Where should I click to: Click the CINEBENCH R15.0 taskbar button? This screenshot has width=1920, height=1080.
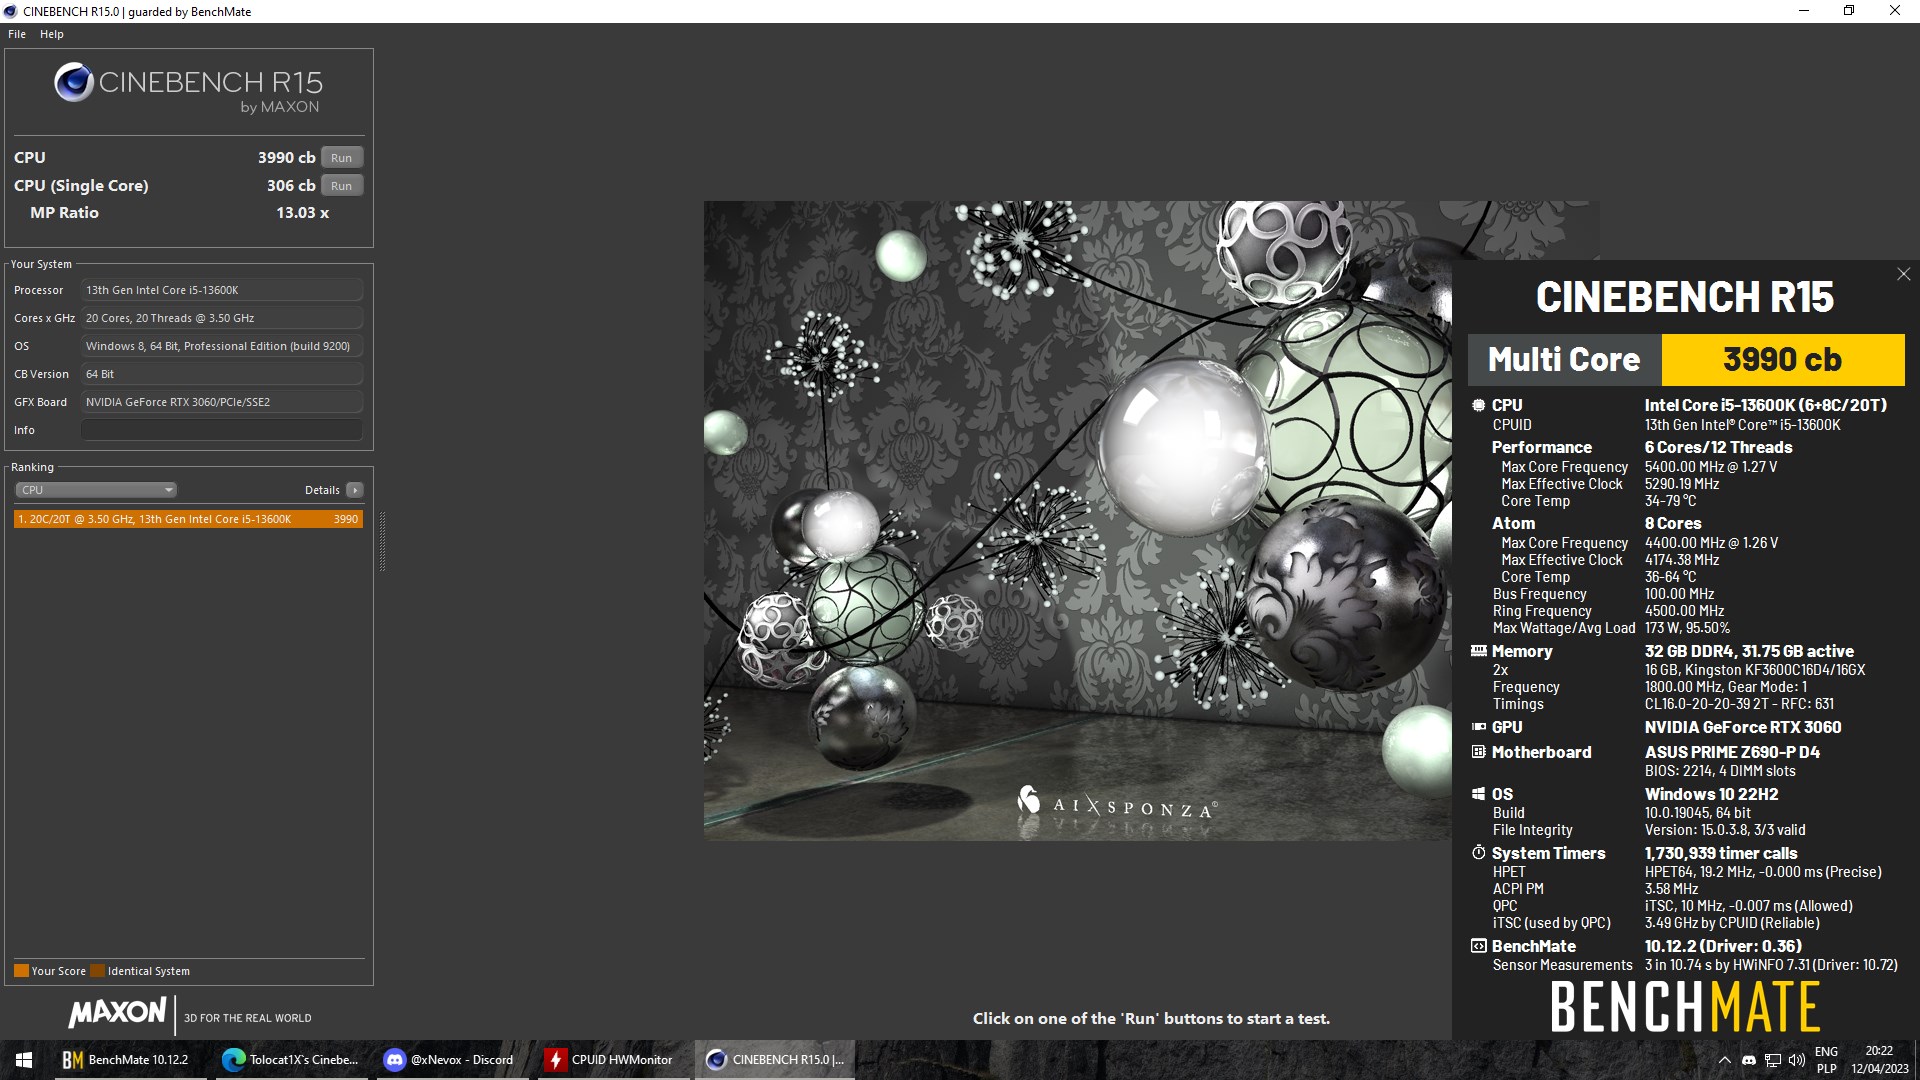pyautogui.click(x=776, y=1060)
